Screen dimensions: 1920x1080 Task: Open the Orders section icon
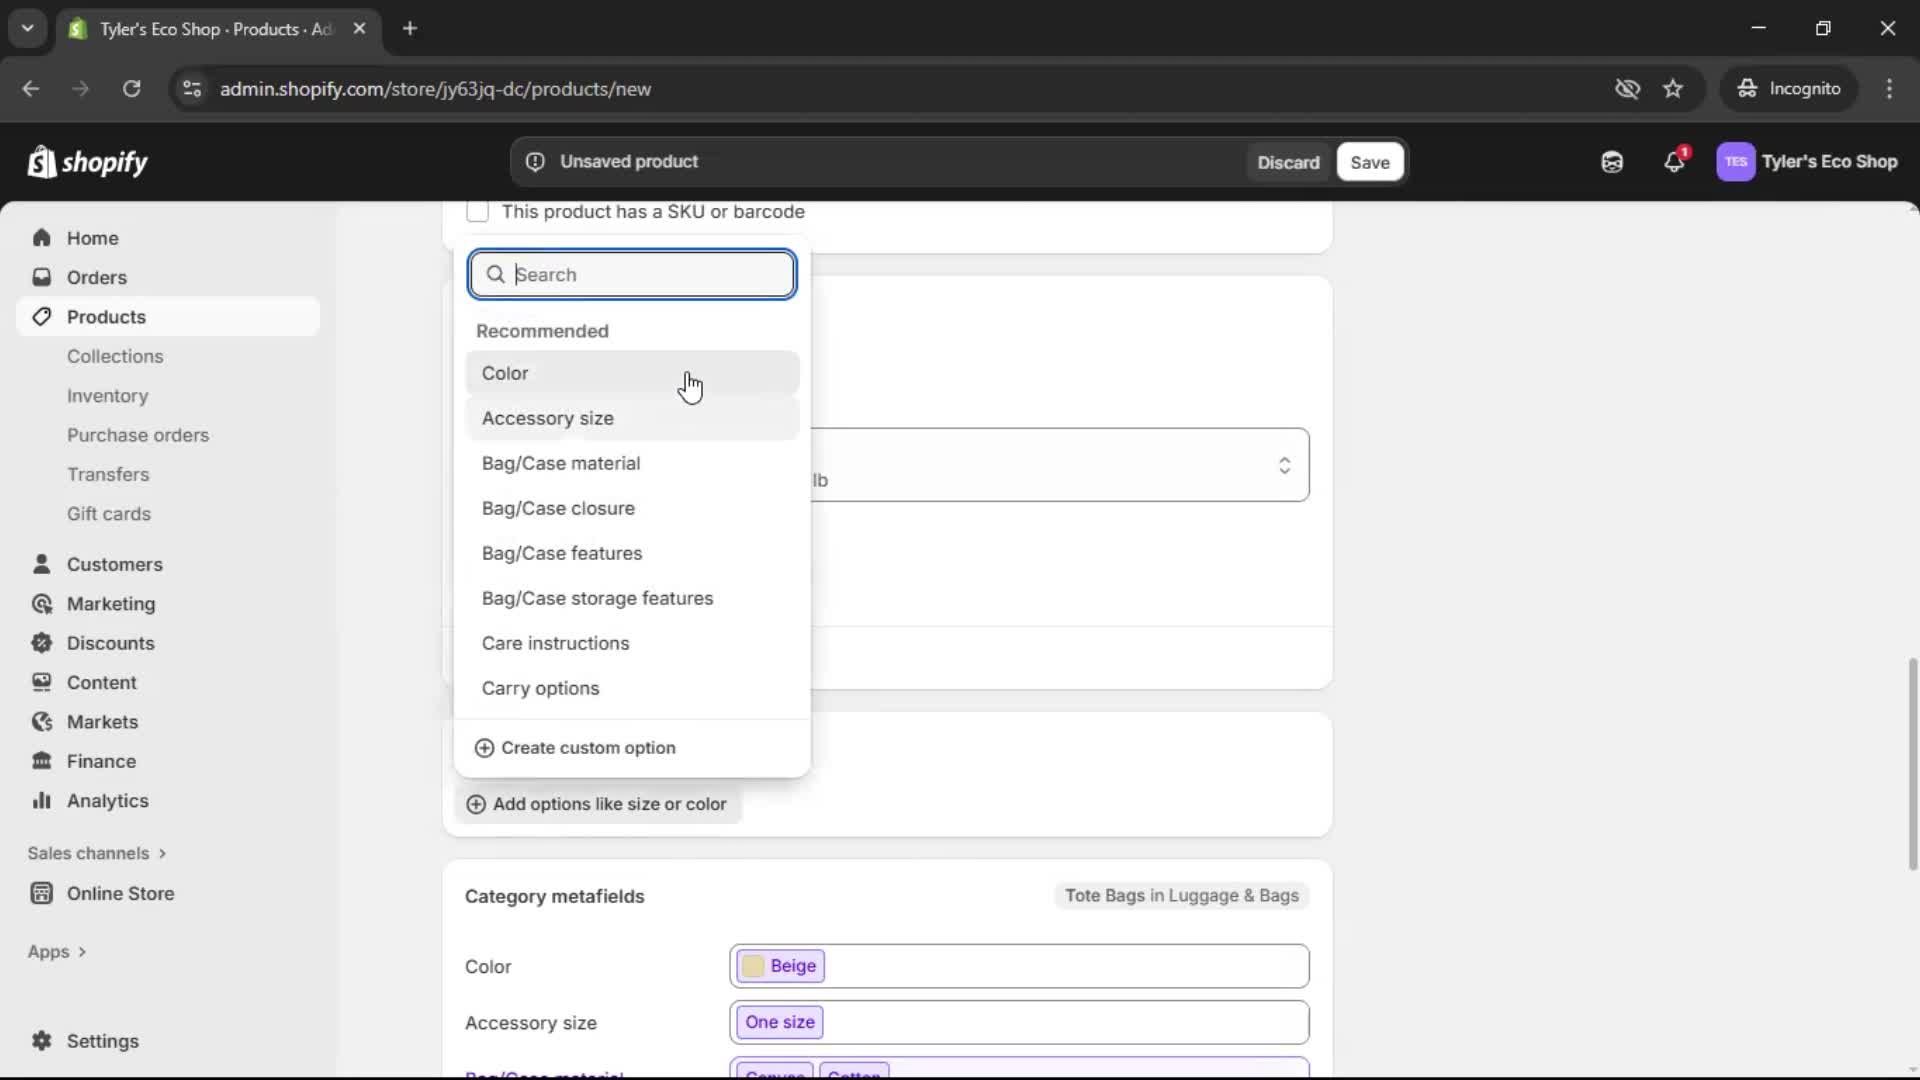[42, 277]
